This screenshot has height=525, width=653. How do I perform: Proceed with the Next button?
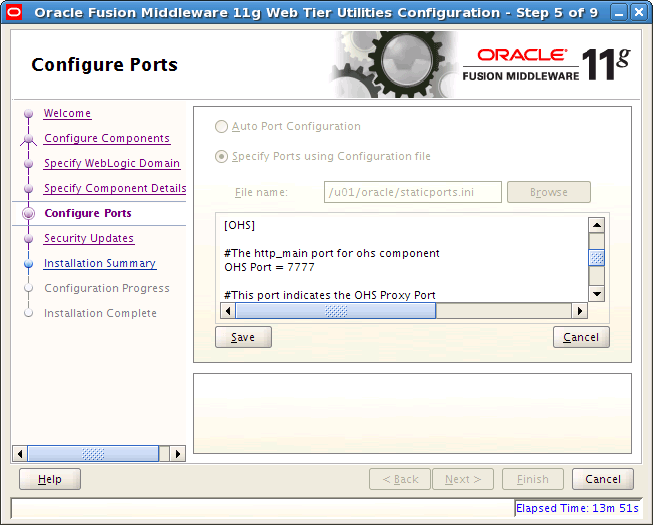(x=463, y=479)
